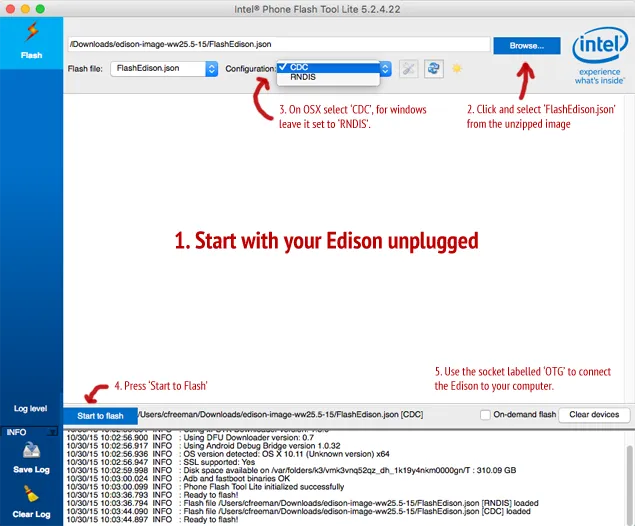Click Start to flash button
Image resolution: width=635 pixels, height=526 pixels.
[x=100, y=416]
